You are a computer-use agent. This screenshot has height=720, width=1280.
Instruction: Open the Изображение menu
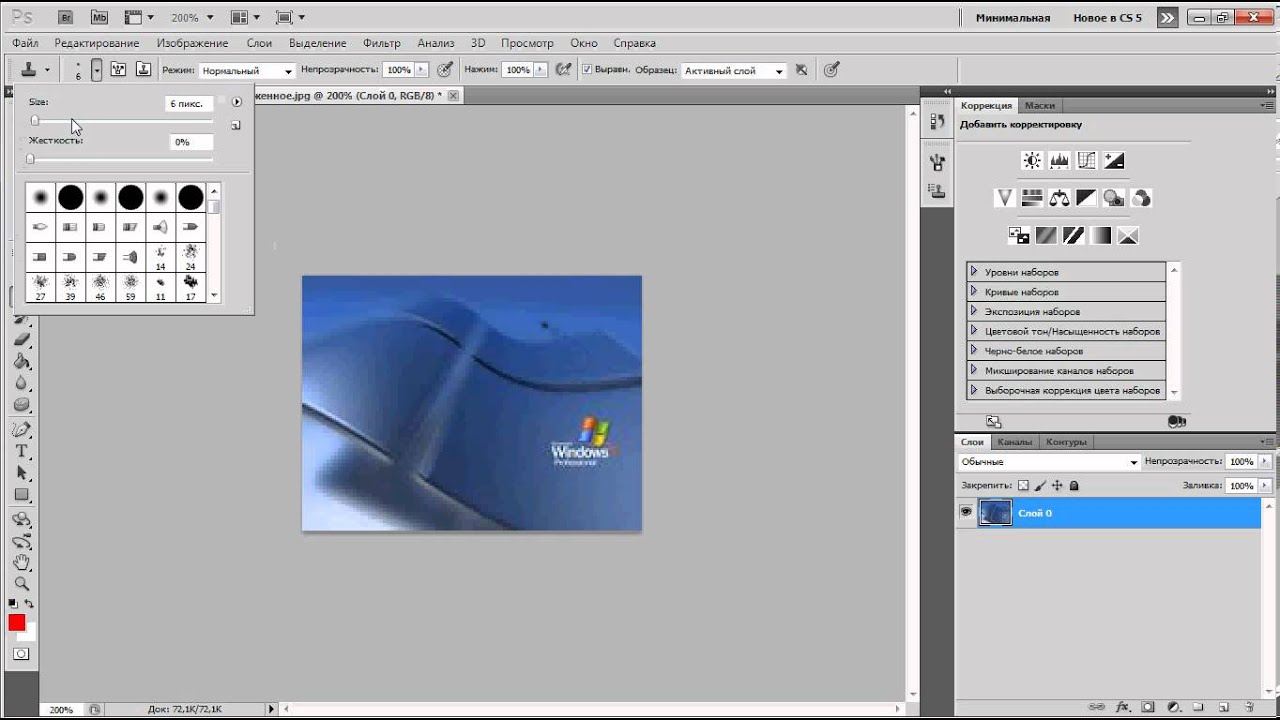pos(192,43)
